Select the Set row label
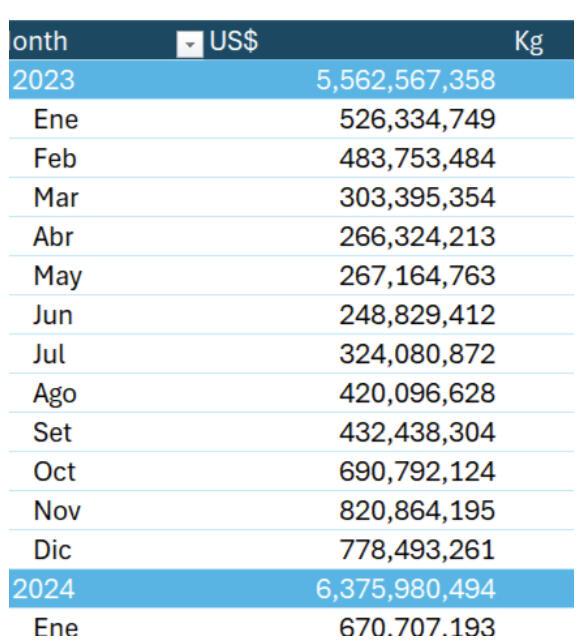The height and width of the screenshot is (644, 577). [53, 432]
